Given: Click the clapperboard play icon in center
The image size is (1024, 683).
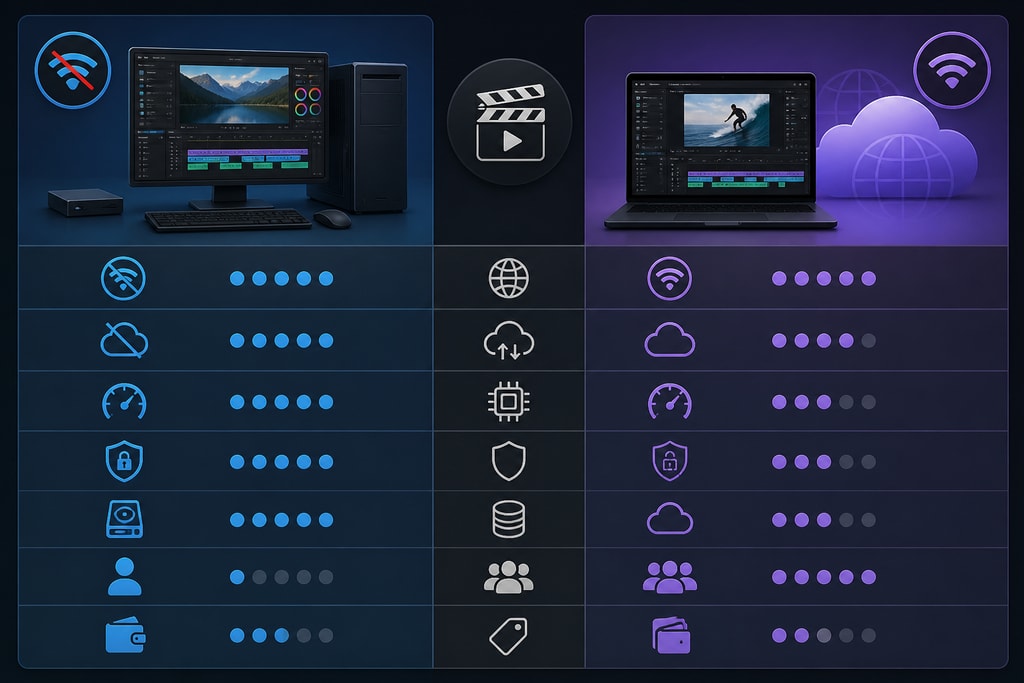Looking at the screenshot, I should [510, 122].
